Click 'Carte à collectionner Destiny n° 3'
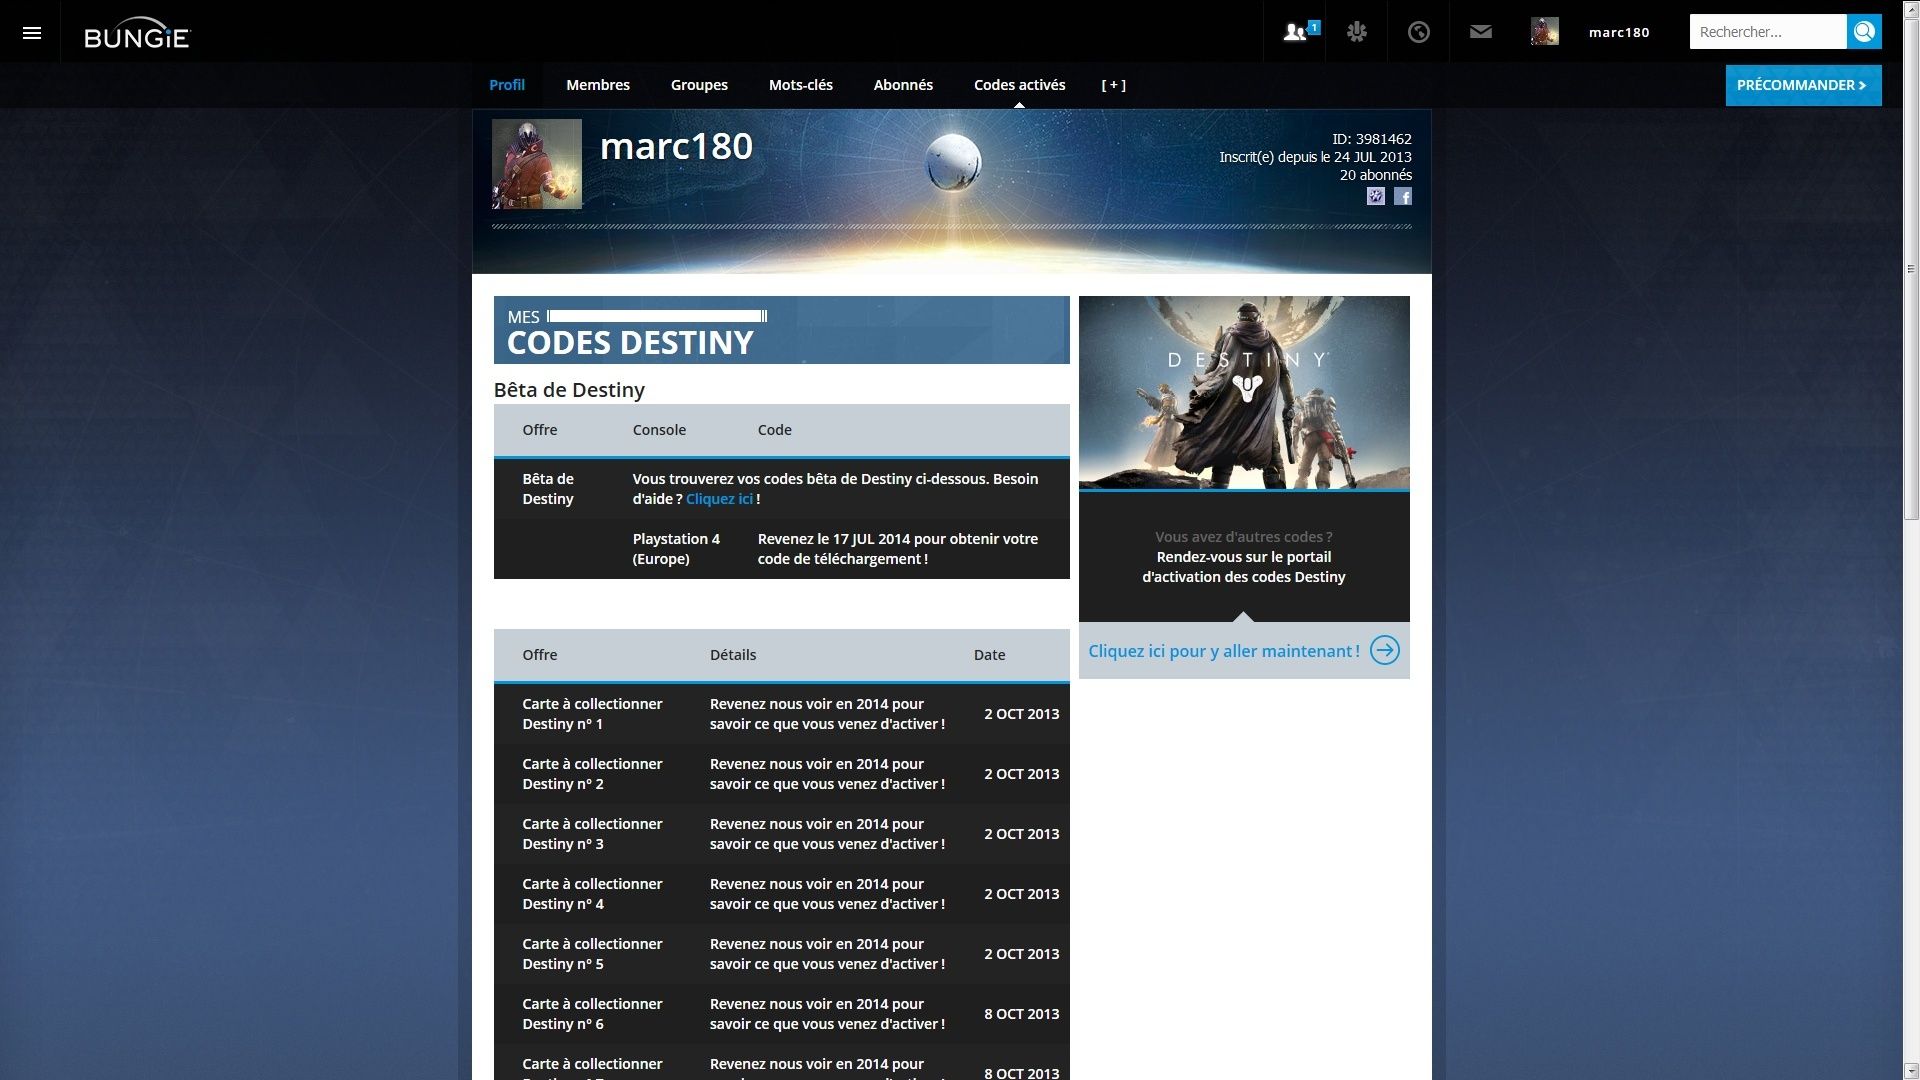 click(x=592, y=834)
